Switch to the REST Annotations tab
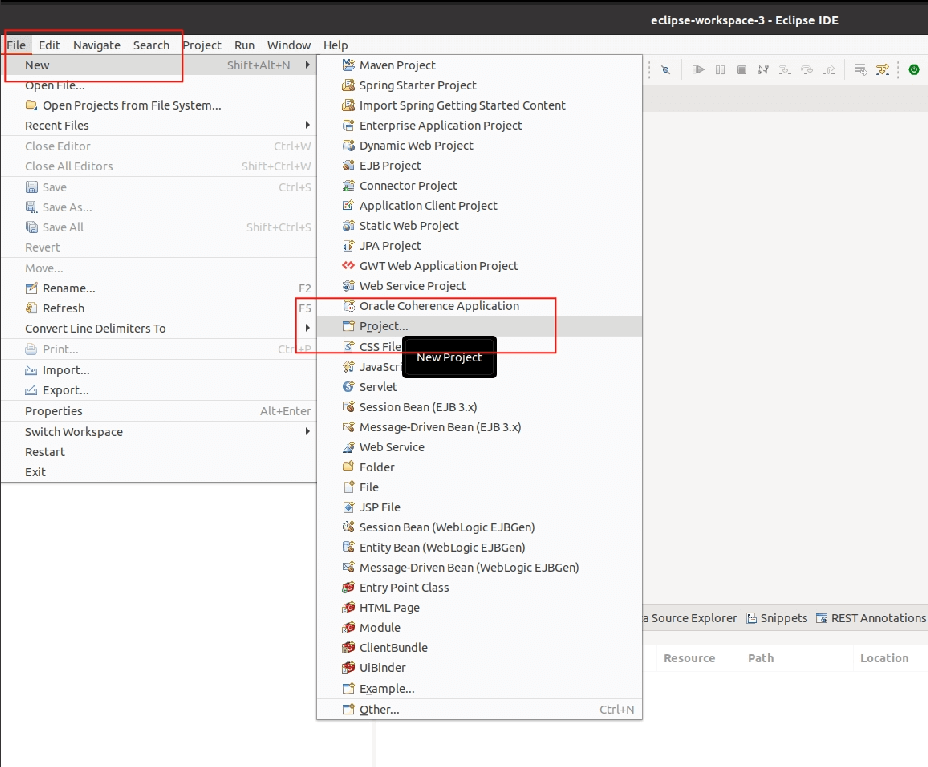This screenshot has width=928, height=767. (x=873, y=618)
